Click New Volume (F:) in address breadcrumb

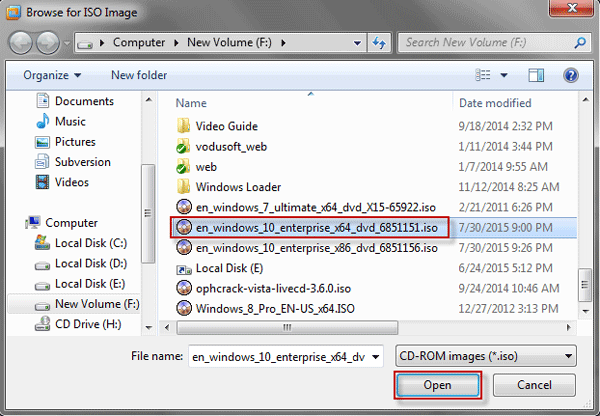[x=229, y=42]
